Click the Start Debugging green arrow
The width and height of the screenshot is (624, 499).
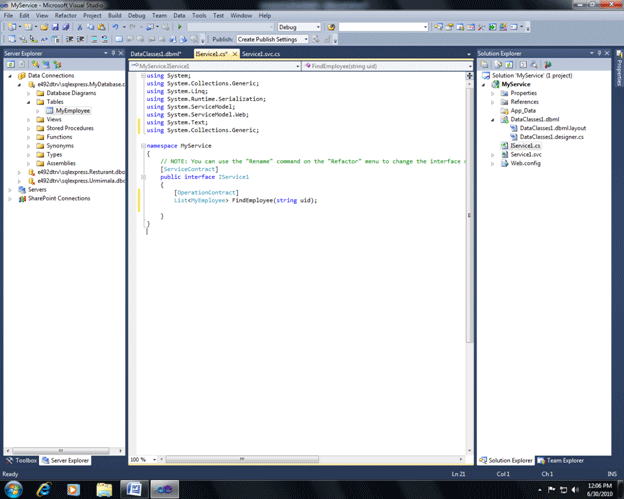[179, 27]
